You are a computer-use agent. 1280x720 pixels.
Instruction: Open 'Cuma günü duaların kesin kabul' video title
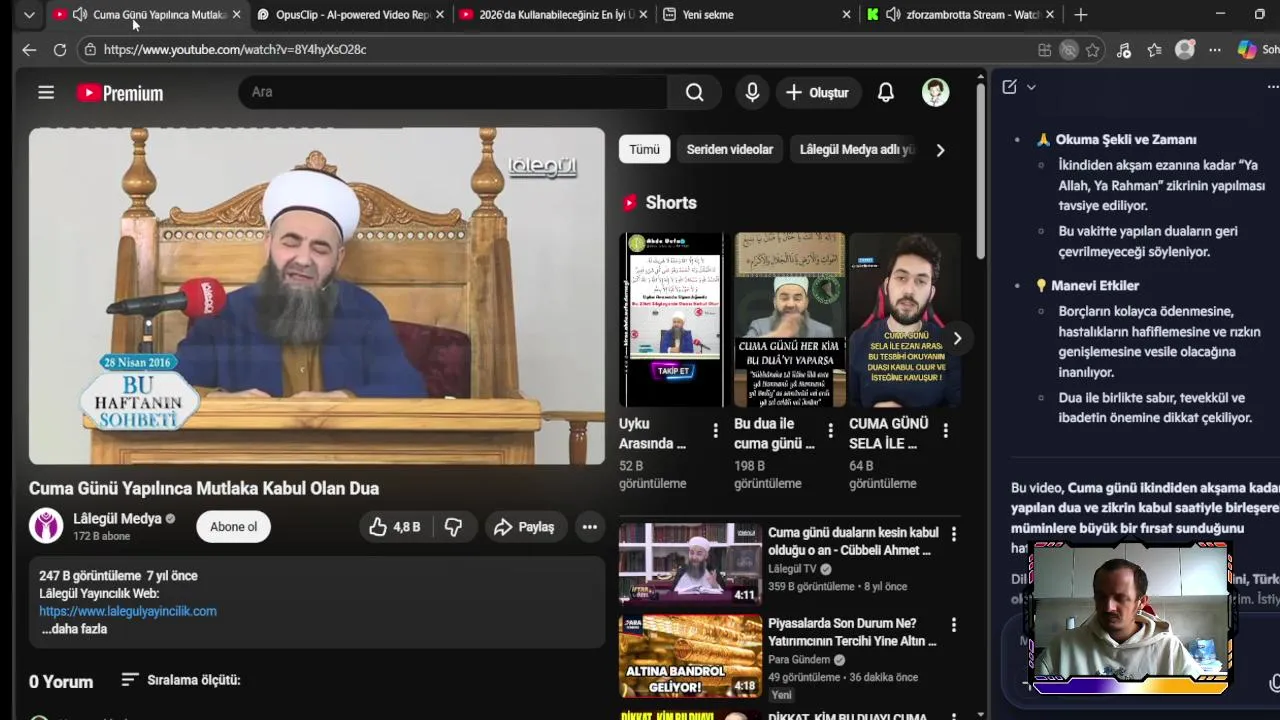tap(853, 541)
